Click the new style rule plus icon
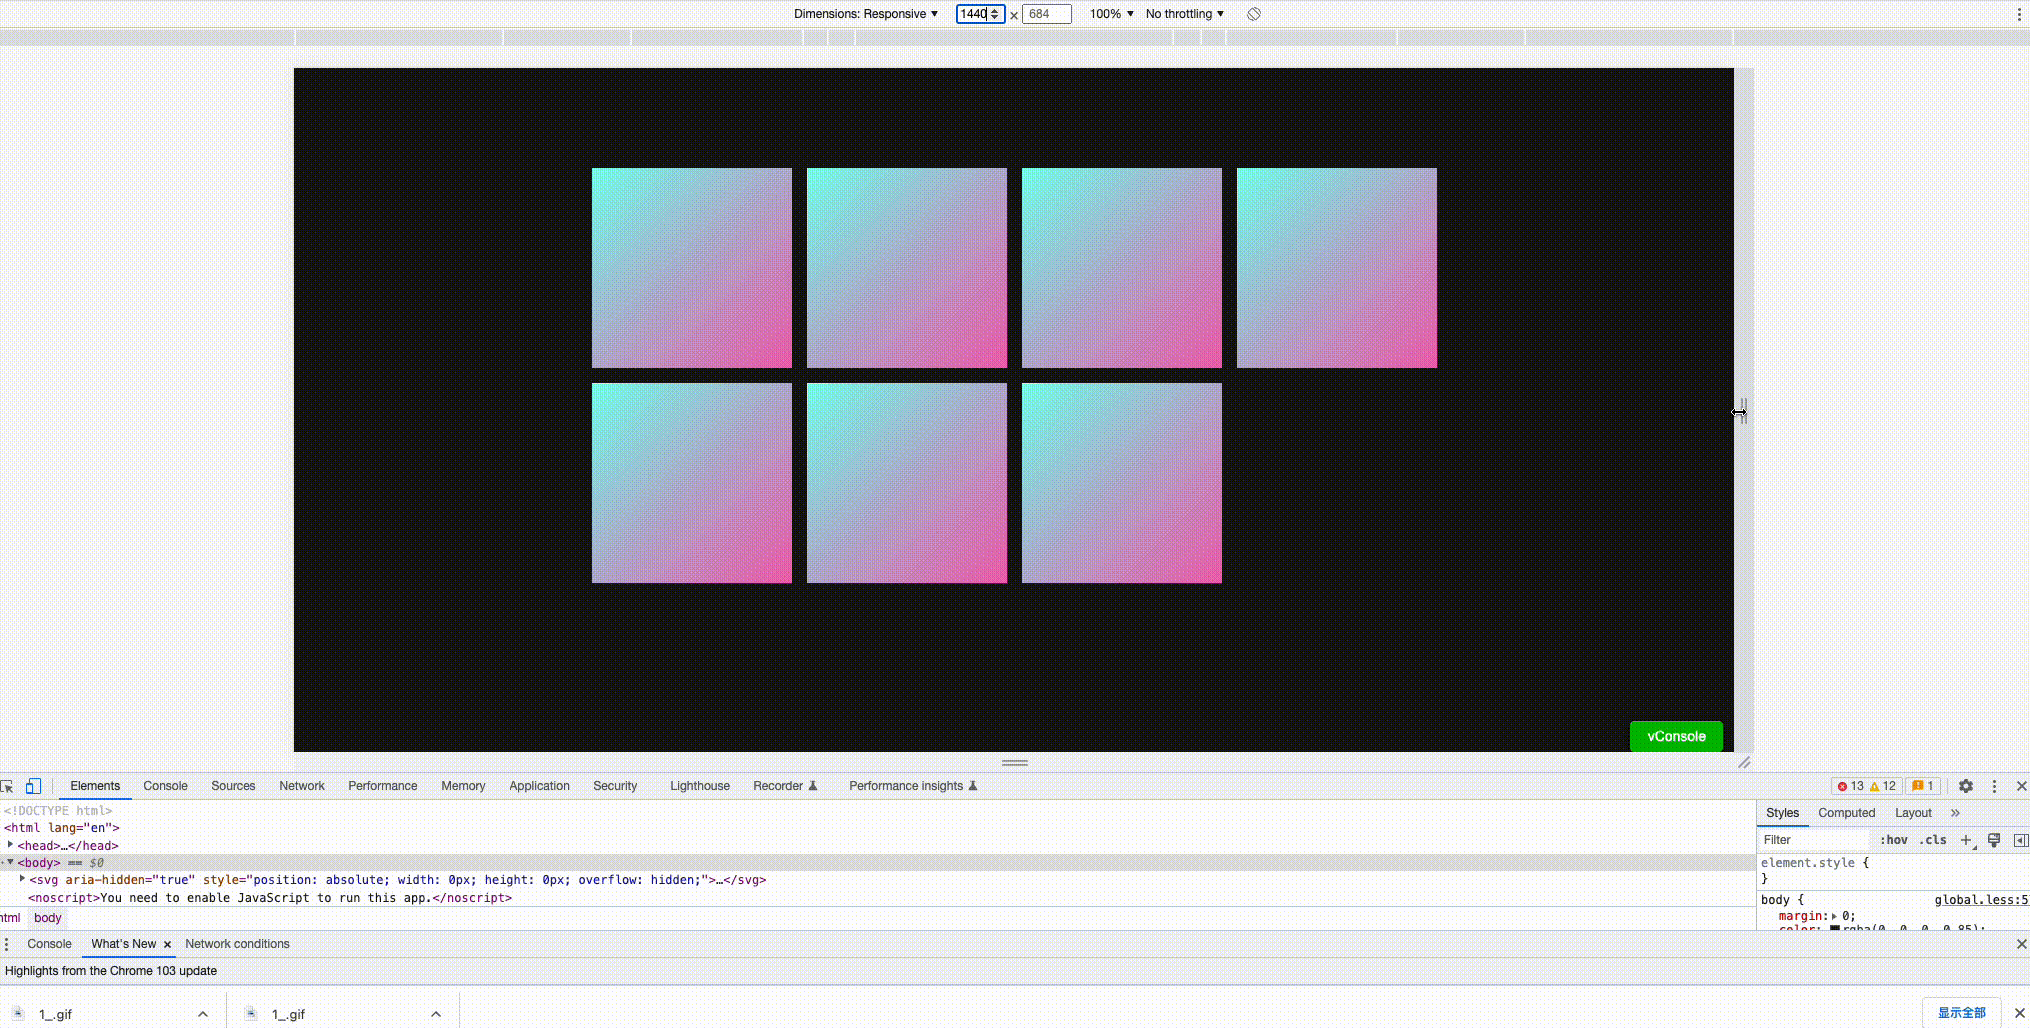 pos(1966,840)
